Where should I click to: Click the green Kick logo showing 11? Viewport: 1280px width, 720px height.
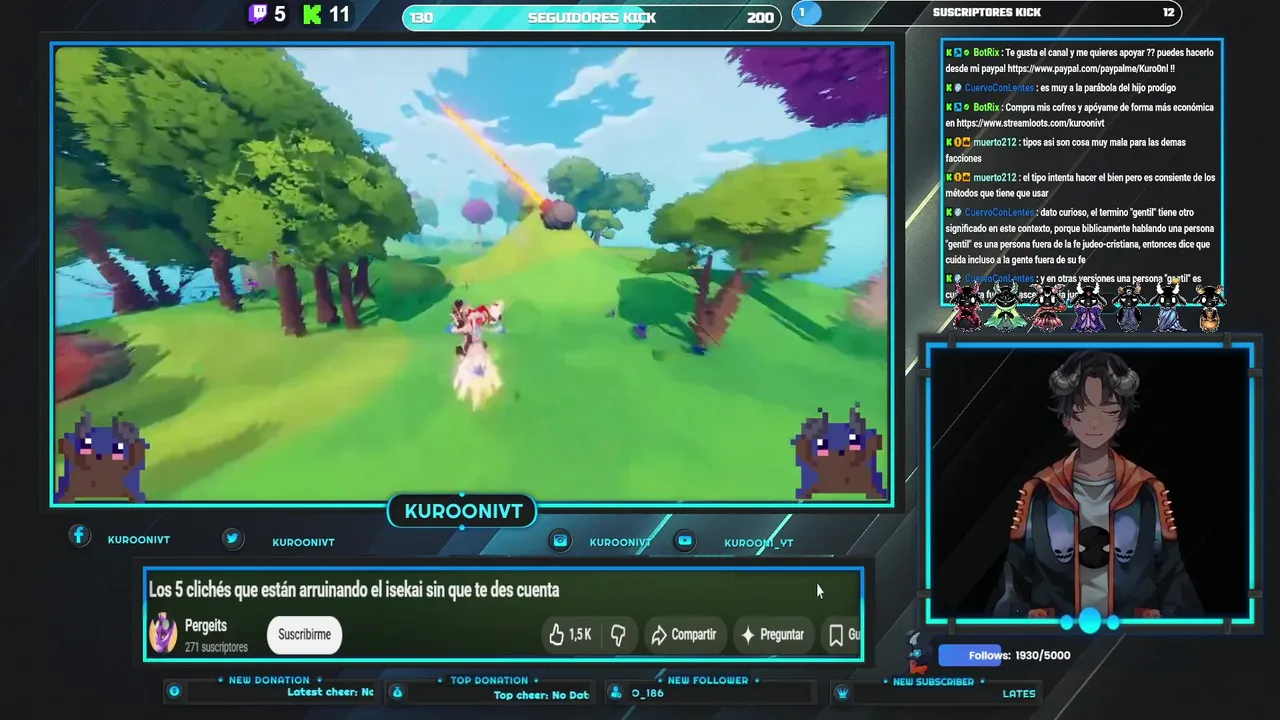point(312,14)
